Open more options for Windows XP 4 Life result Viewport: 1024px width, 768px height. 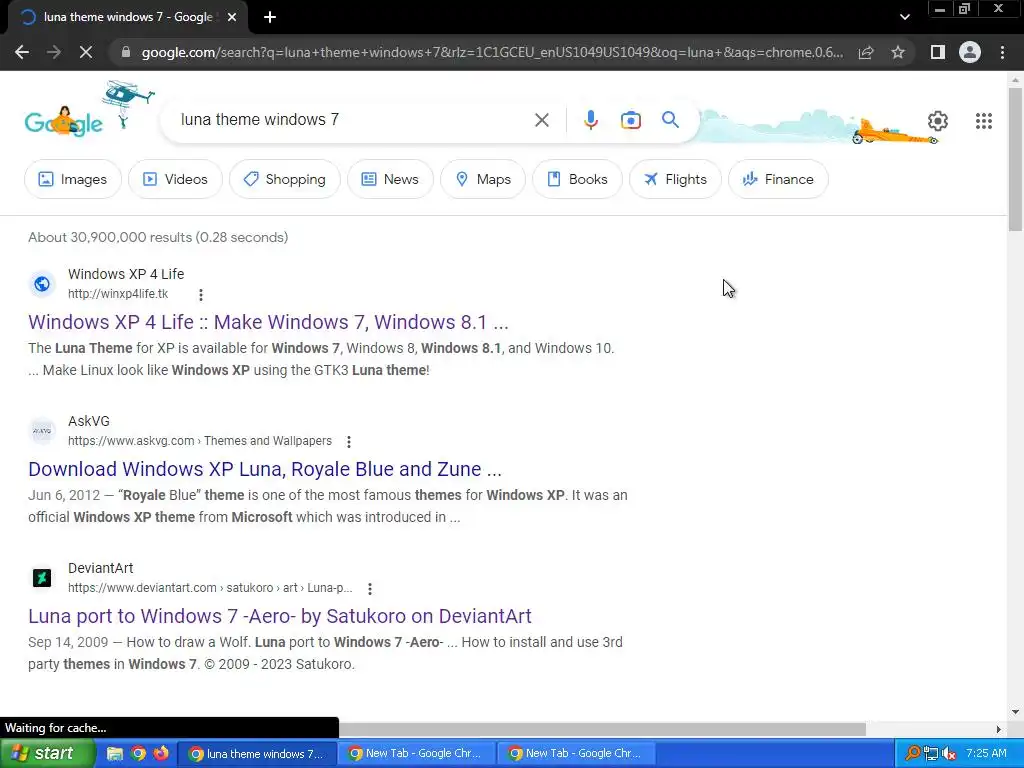[201, 295]
